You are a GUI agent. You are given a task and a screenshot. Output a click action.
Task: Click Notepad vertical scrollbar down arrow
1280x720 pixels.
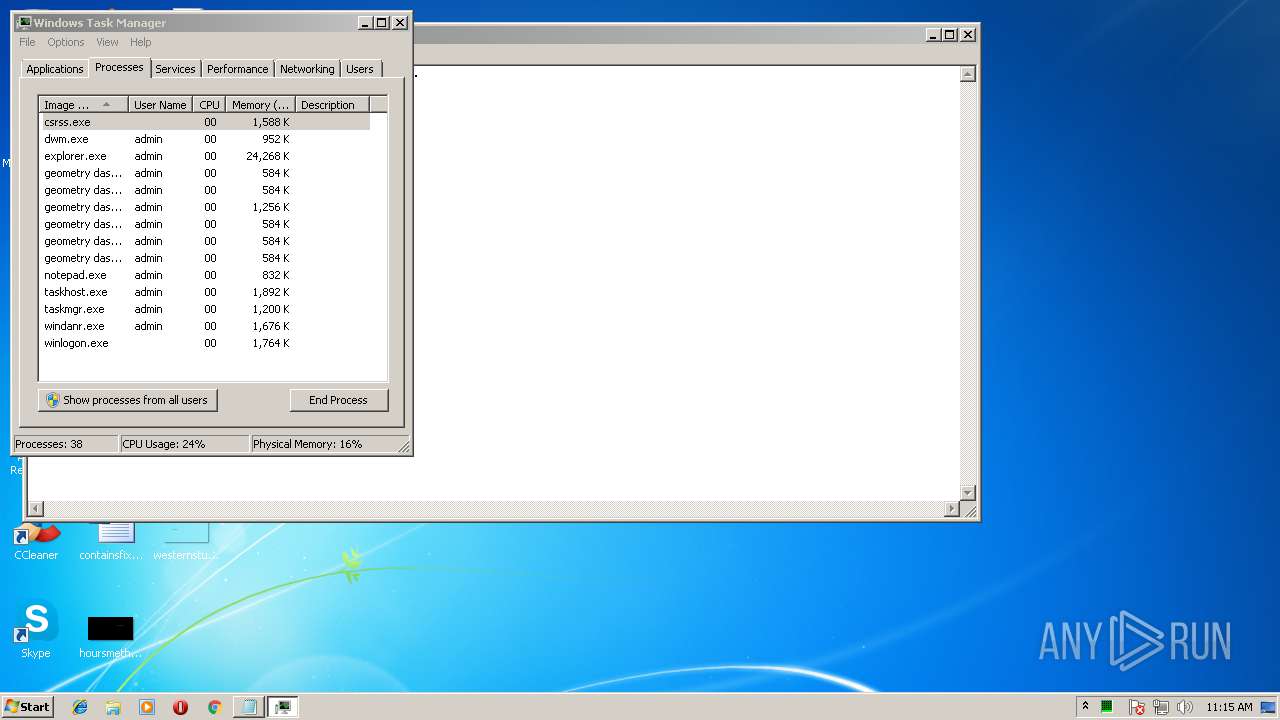pyautogui.click(x=967, y=493)
